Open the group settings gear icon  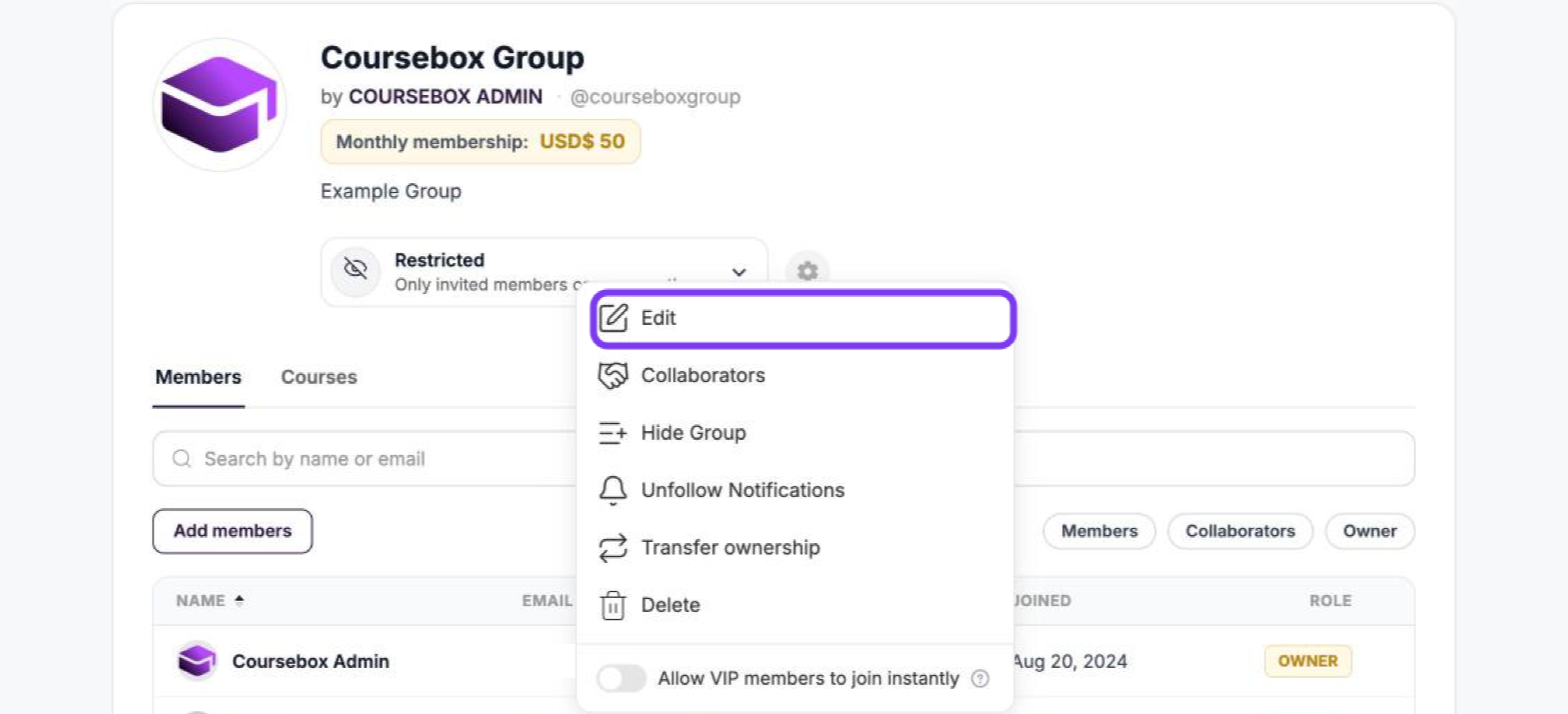click(x=807, y=271)
